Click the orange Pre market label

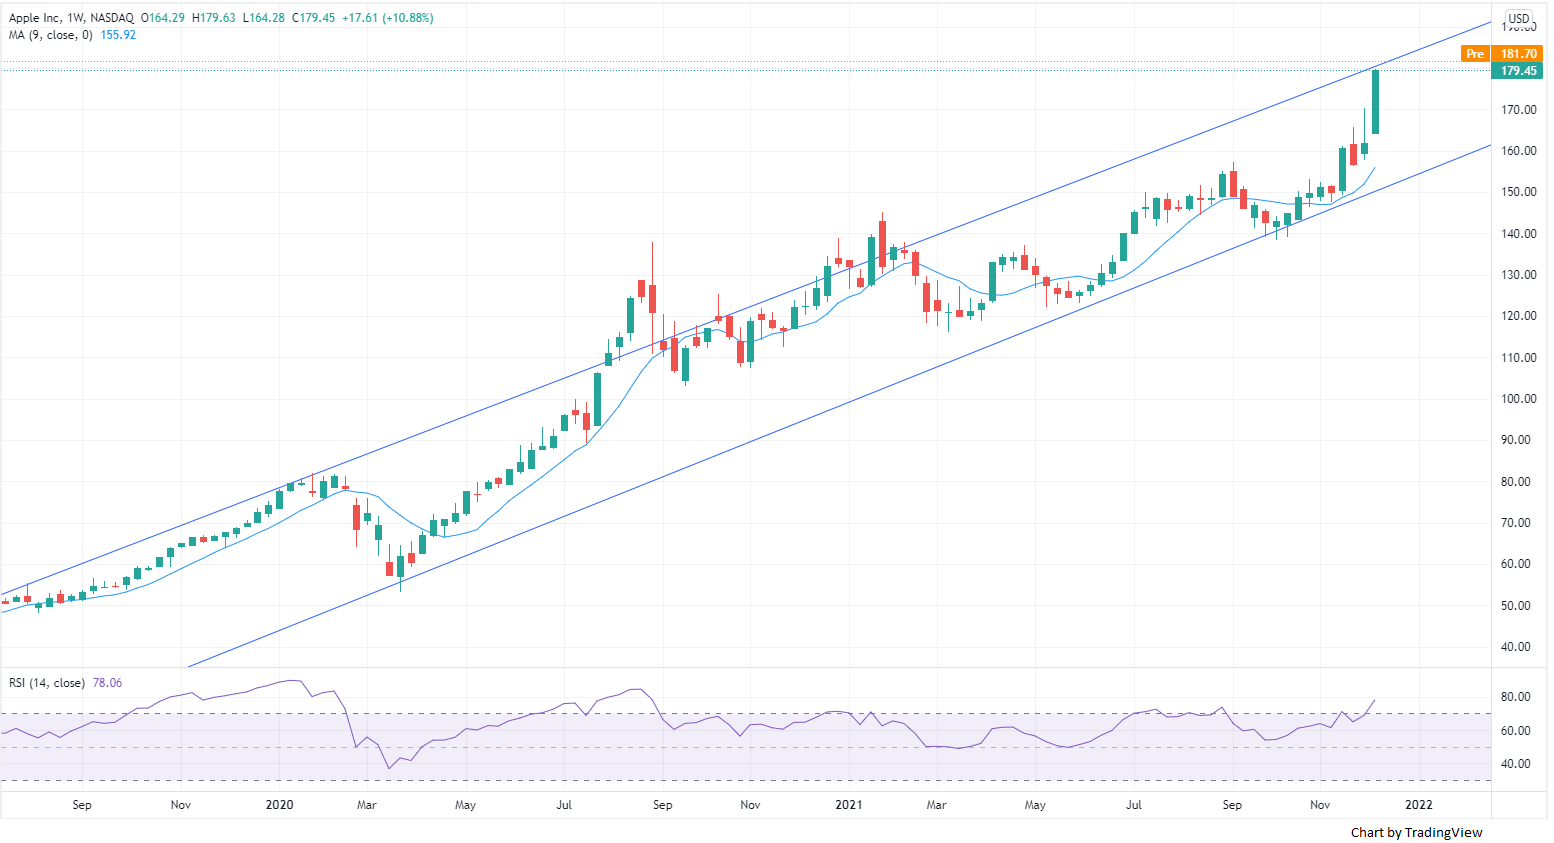click(x=1475, y=54)
